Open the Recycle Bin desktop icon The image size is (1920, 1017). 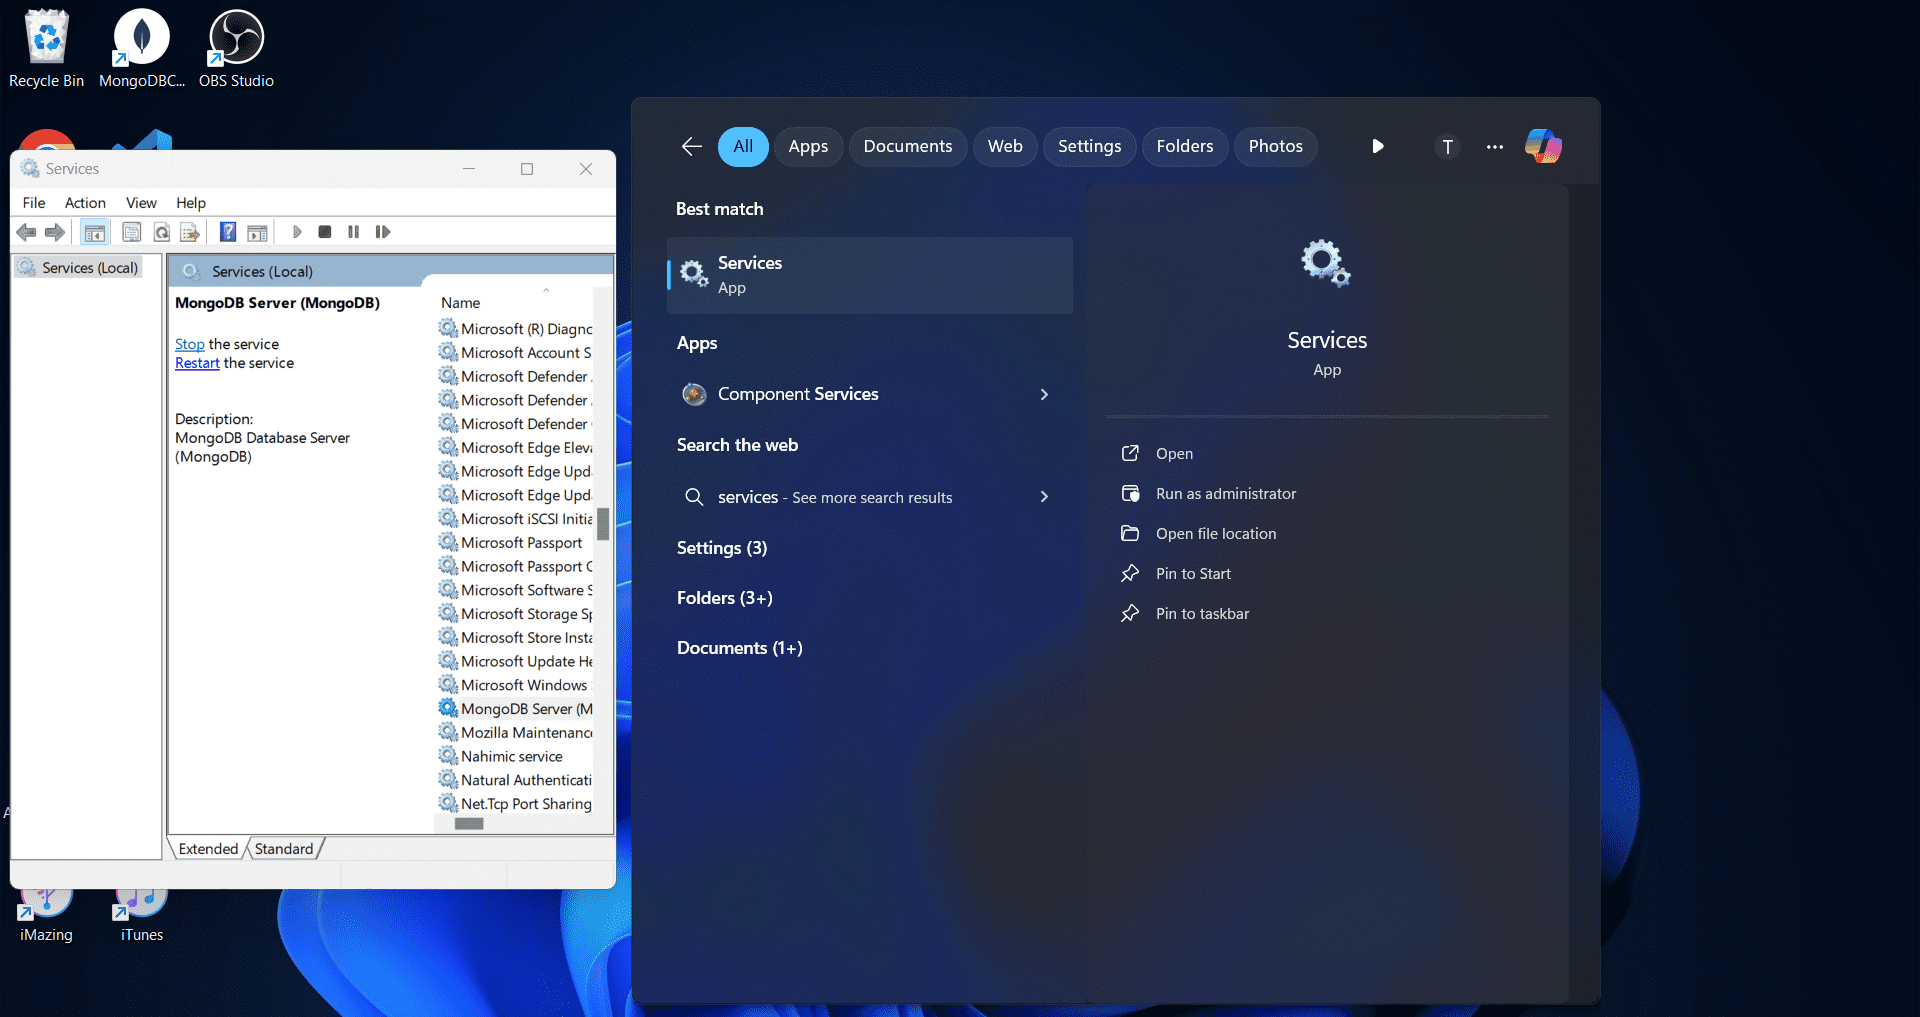click(46, 48)
